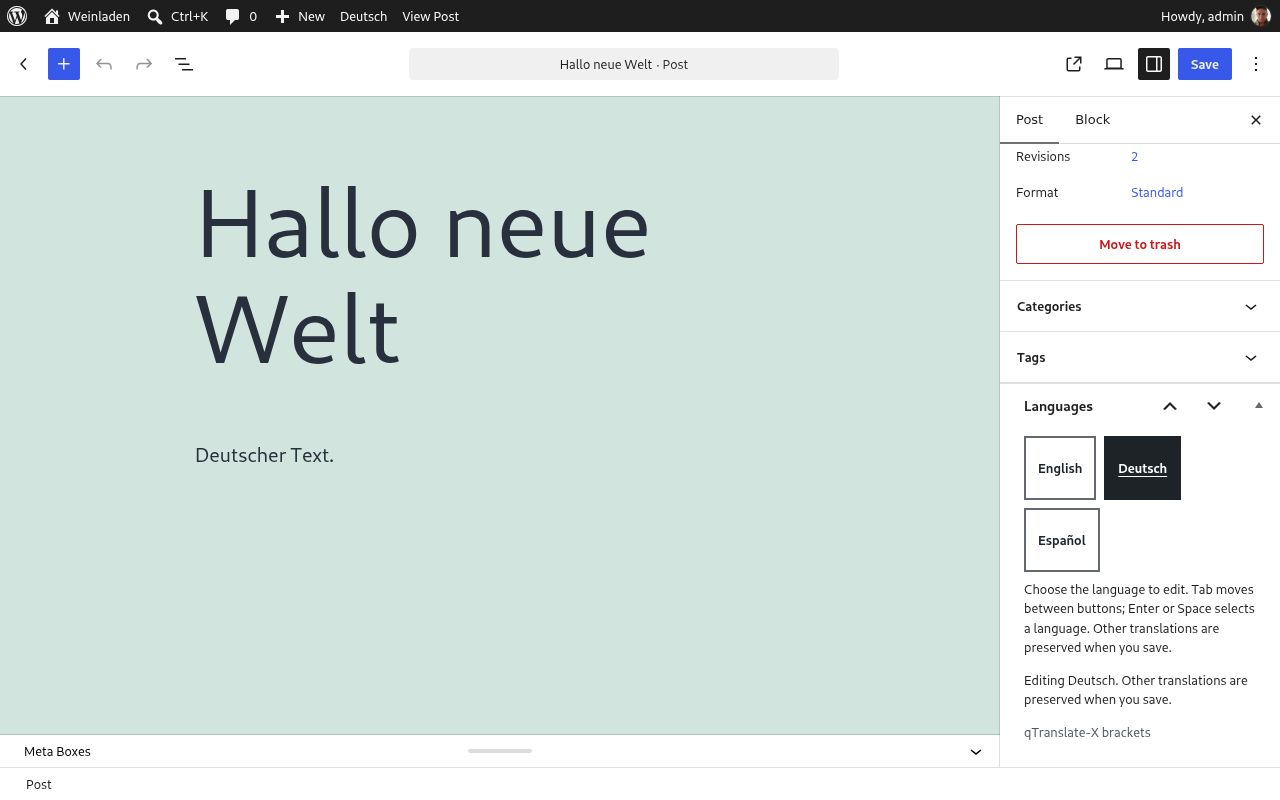Select English as editing language
The image size is (1280, 800).
click(1060, 468)
